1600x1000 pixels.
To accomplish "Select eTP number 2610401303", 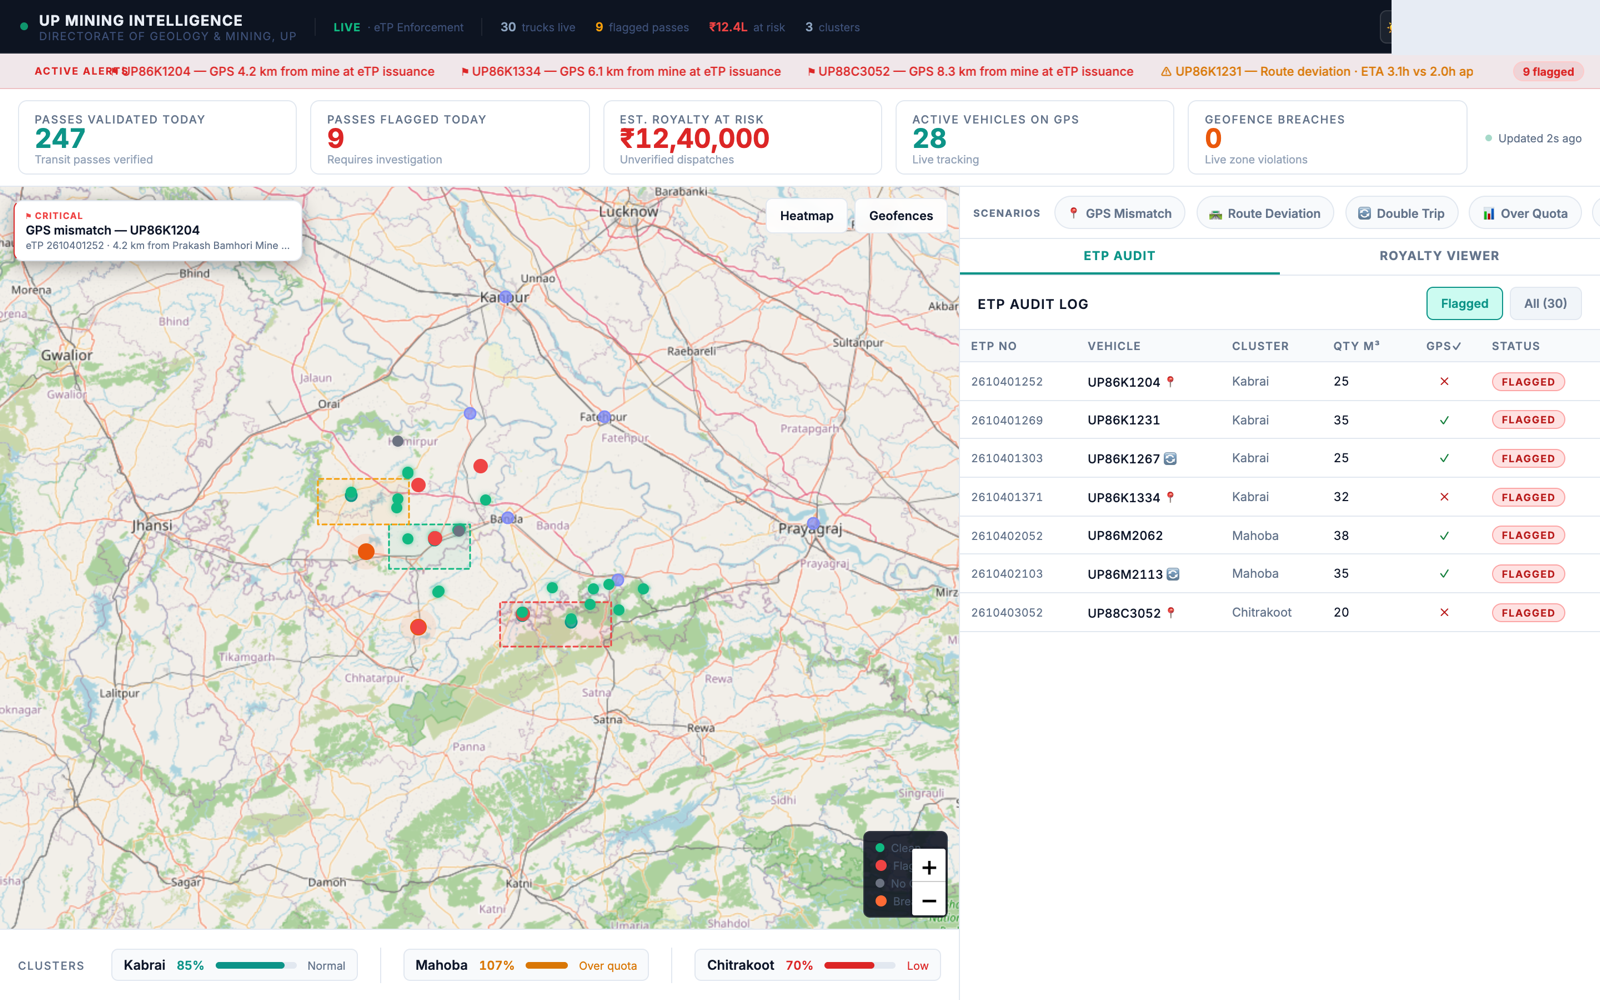I will click(1007, 459).
